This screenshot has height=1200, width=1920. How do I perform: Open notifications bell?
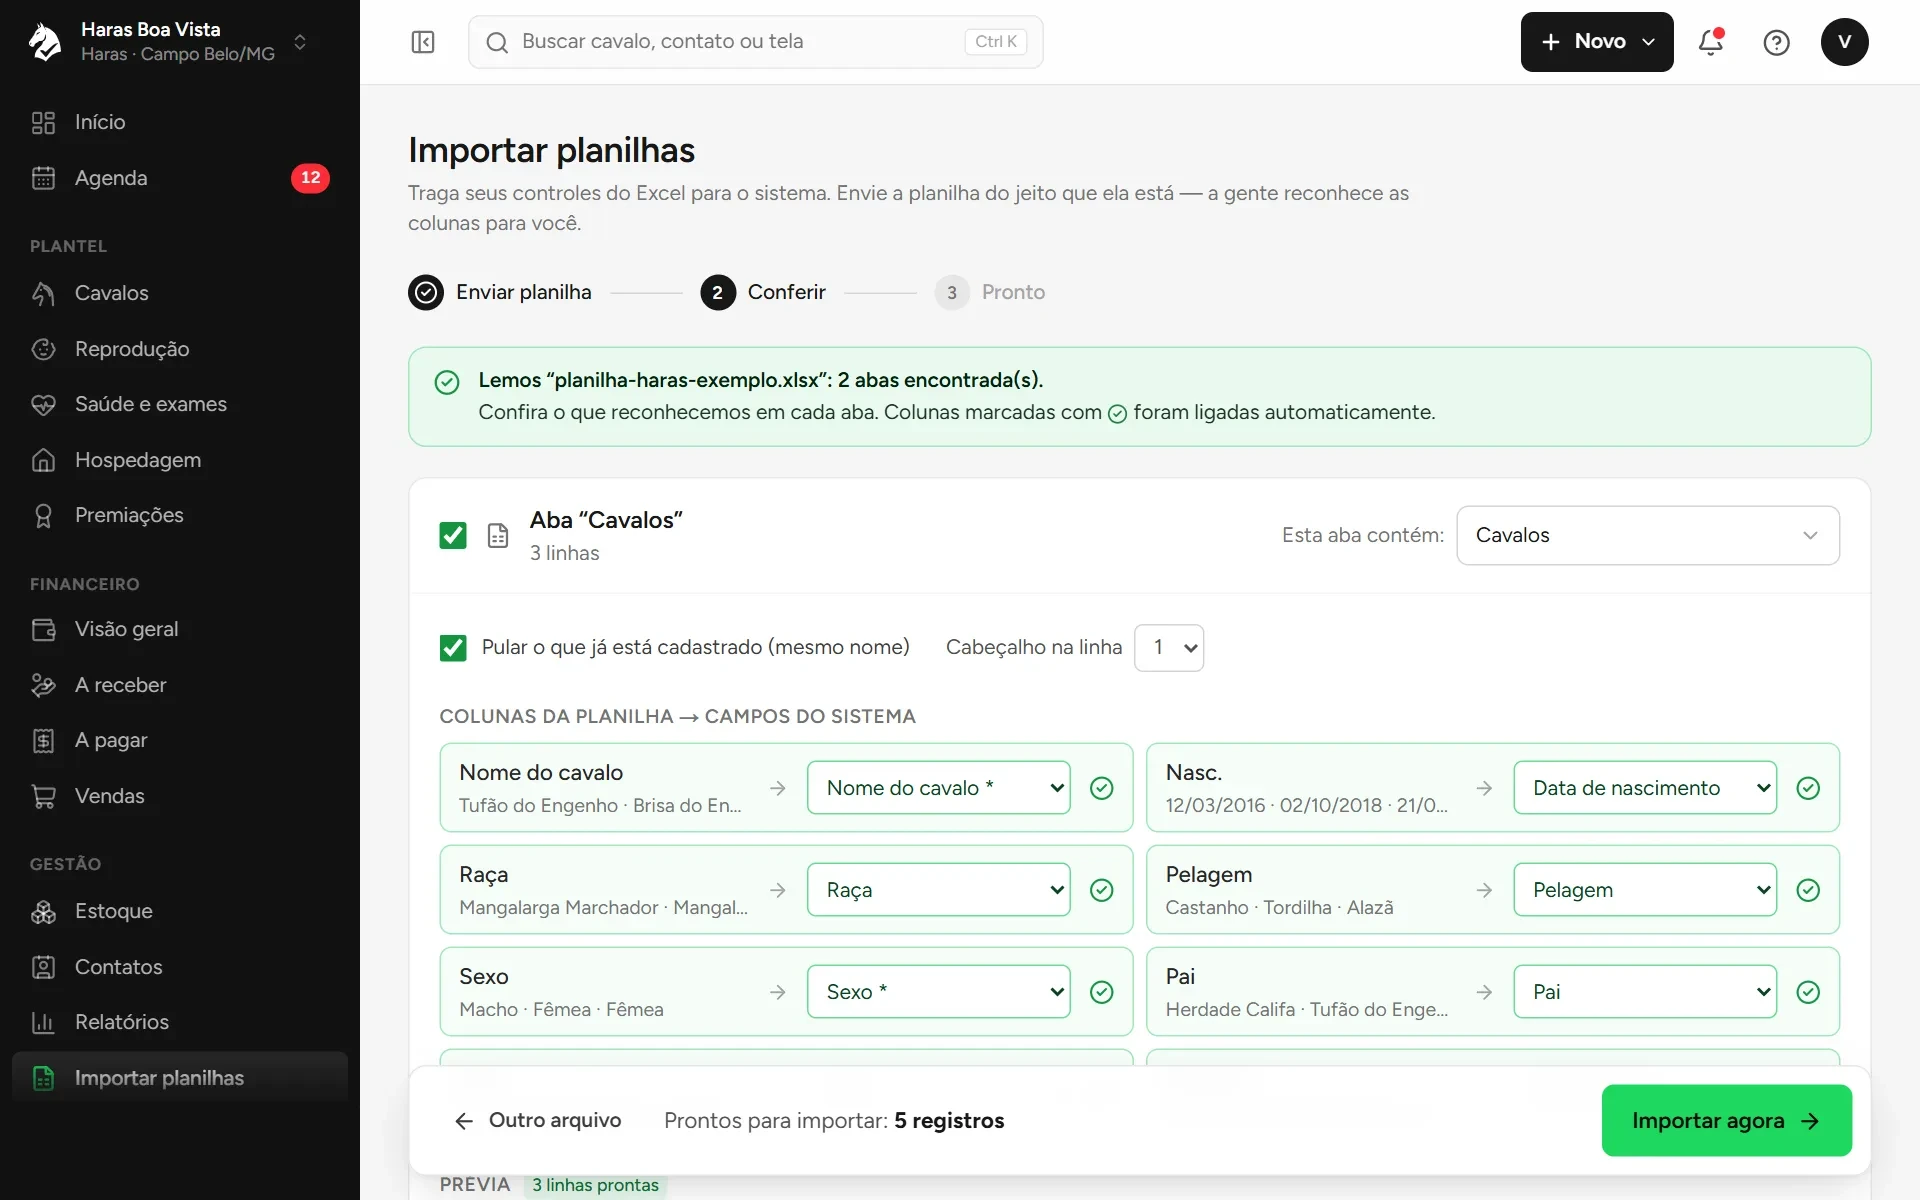pos(1711,42)
